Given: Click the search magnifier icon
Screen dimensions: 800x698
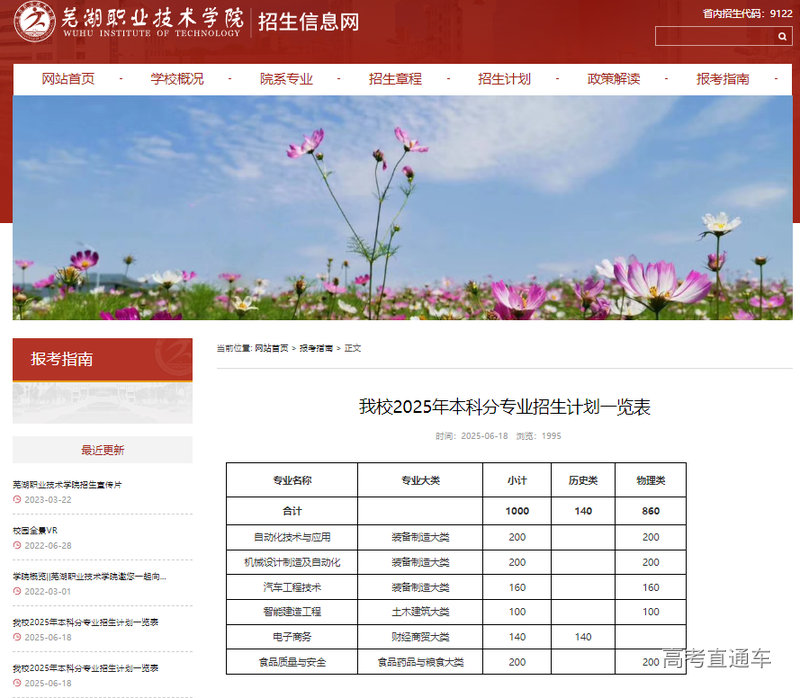Looking at the screenshot, I should point(782,36).
